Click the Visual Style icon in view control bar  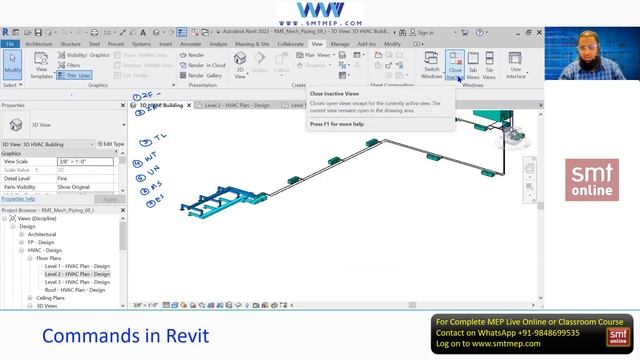click(175, 305)
